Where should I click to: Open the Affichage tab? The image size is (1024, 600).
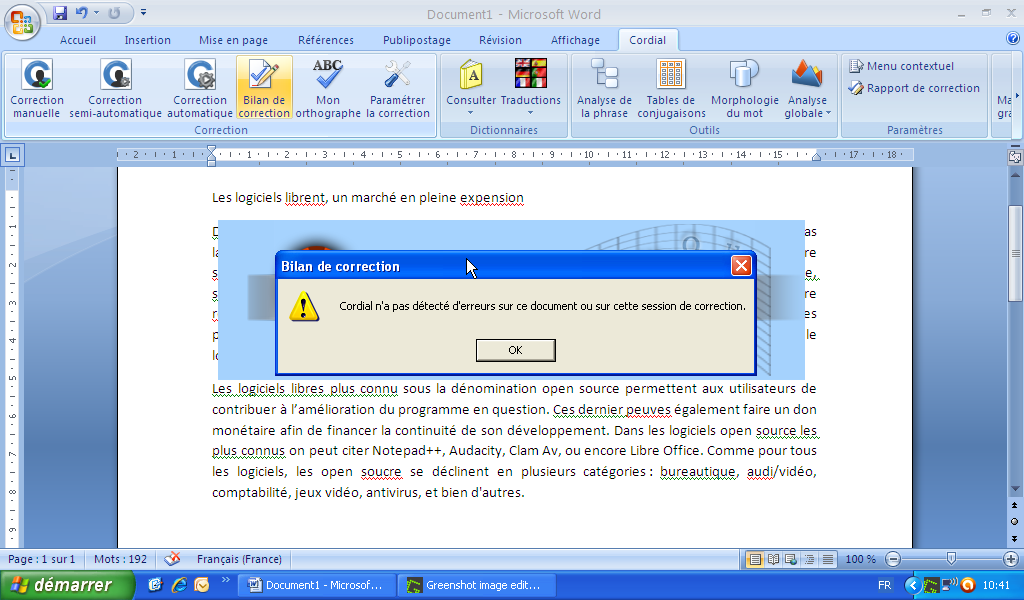575,40
